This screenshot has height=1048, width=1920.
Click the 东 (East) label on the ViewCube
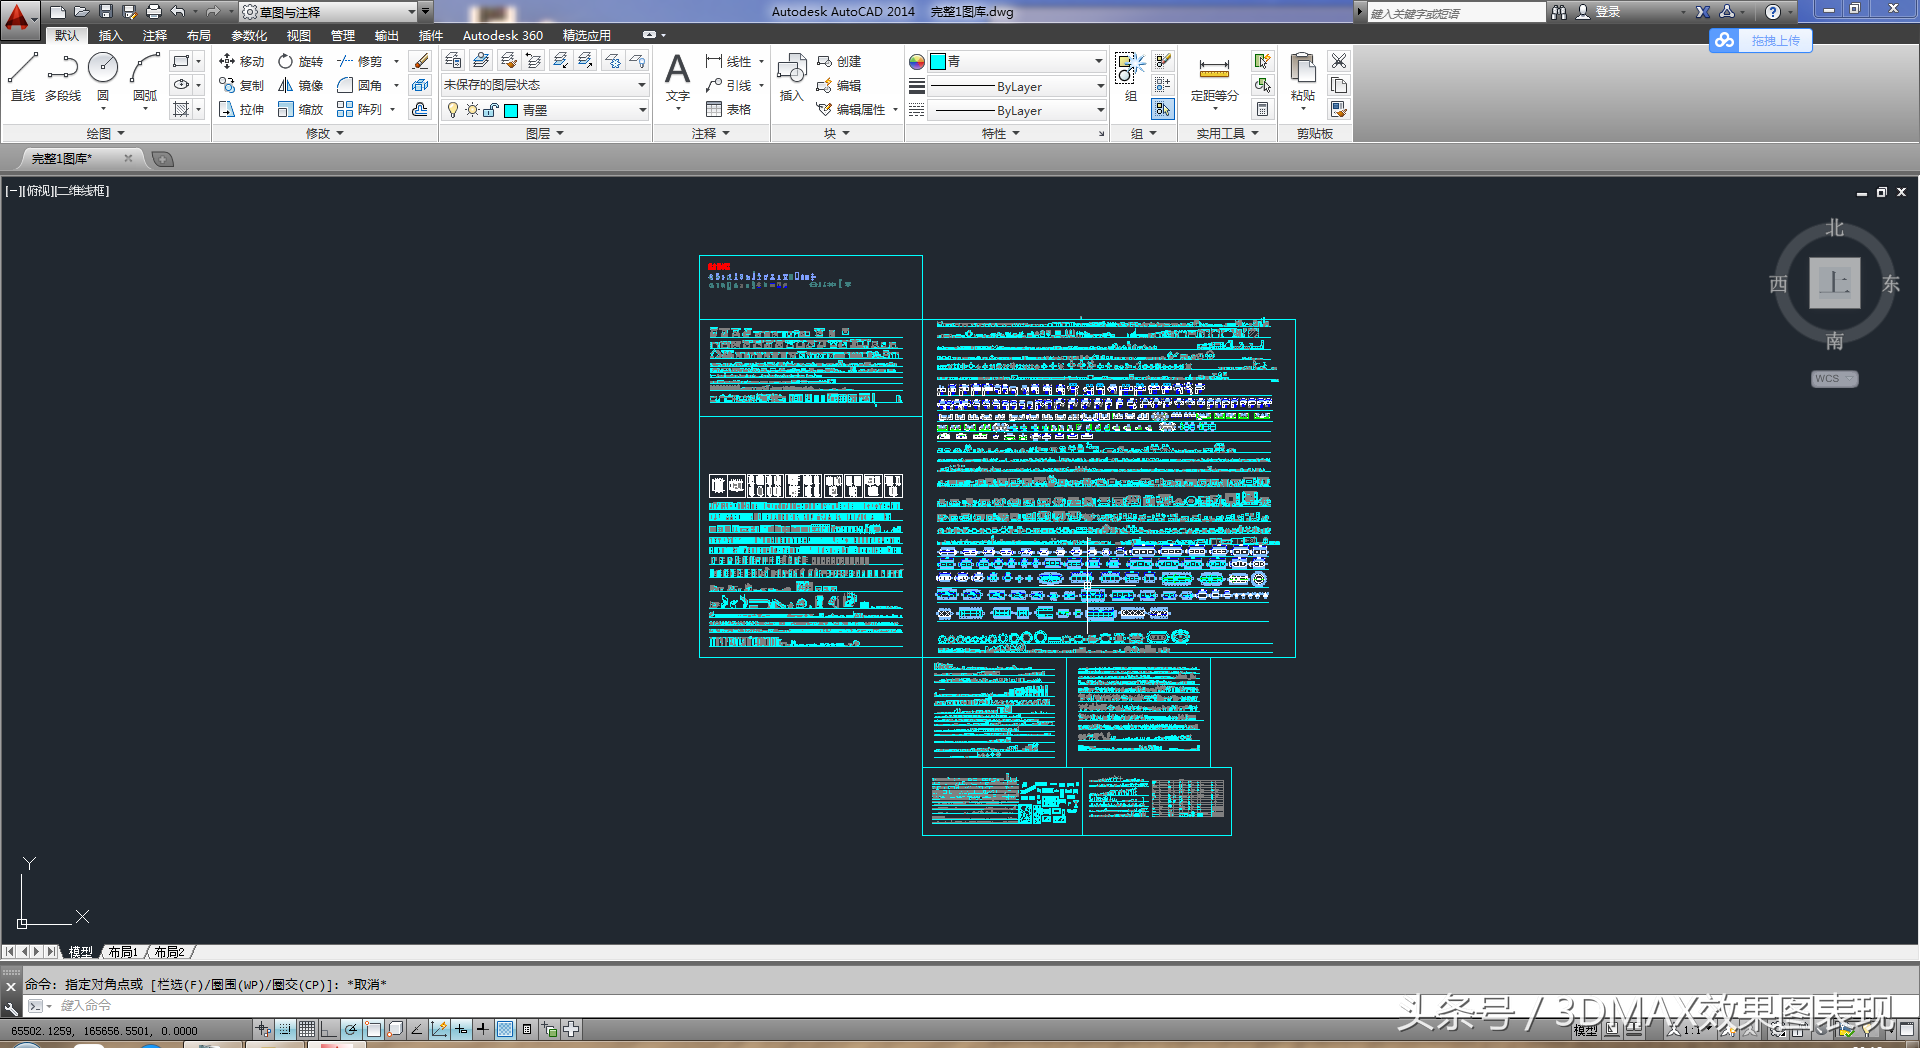point(1890,284)
